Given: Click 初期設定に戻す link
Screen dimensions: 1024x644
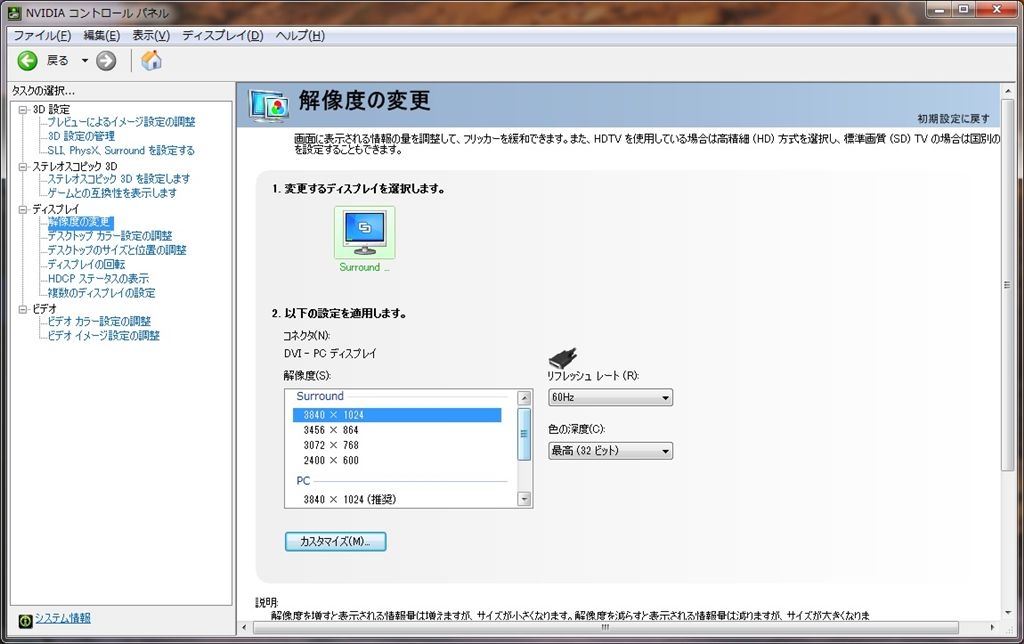Looking at the screenshot, I should point(953,119).
